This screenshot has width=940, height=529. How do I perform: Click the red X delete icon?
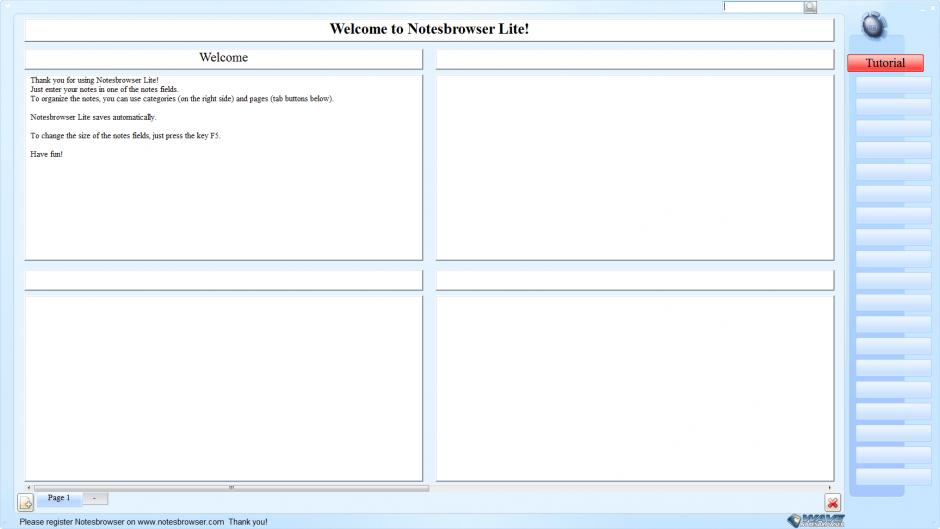click(832, 503)
